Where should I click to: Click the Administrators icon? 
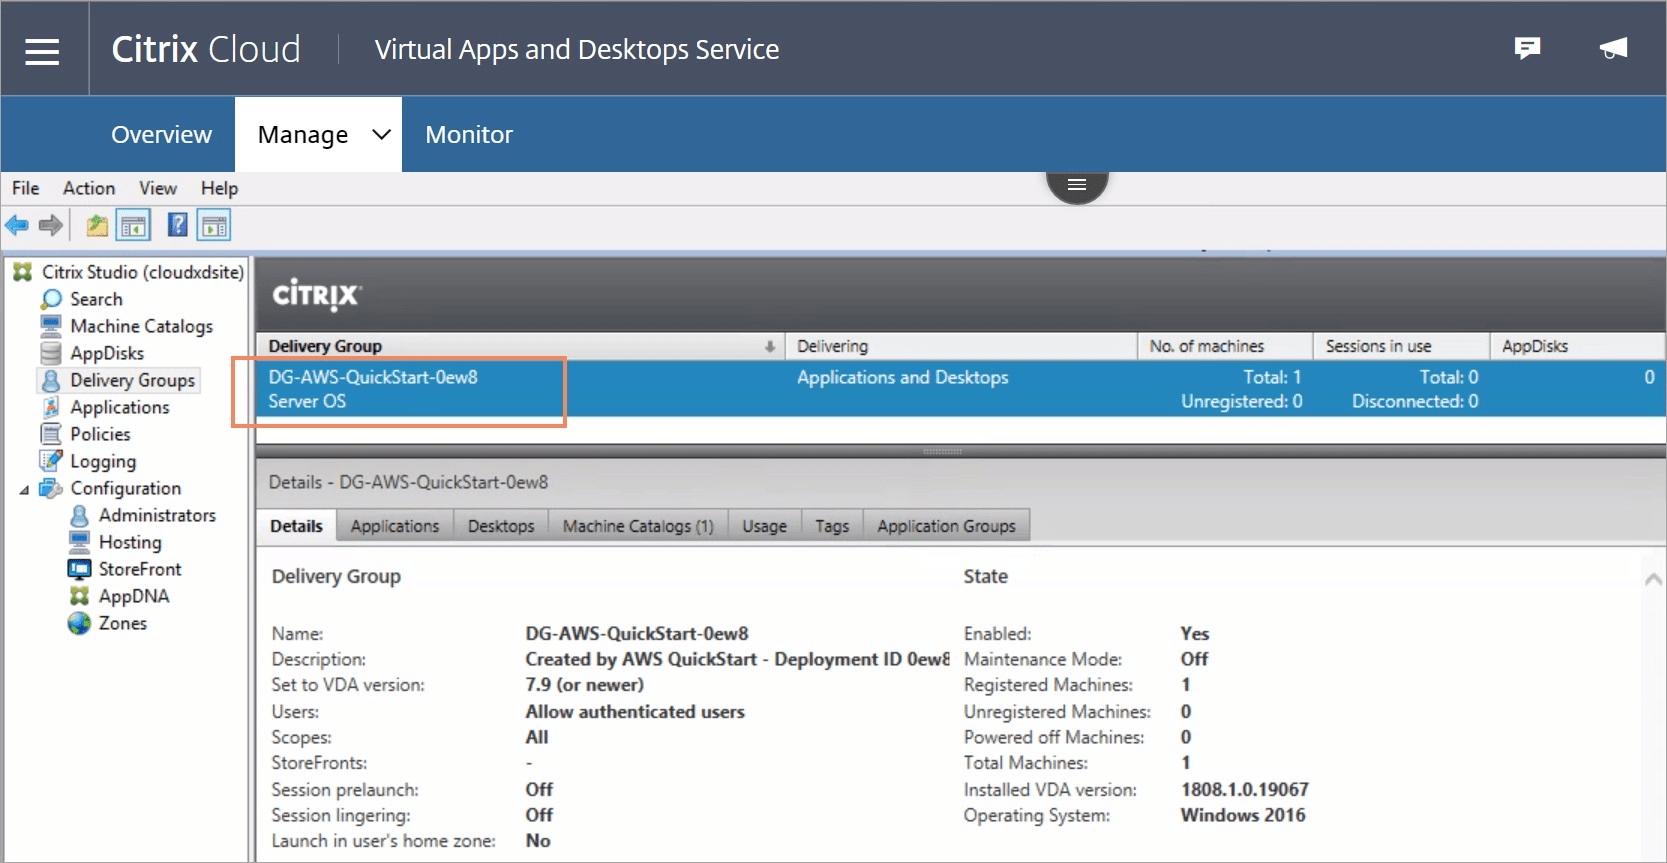80,515
